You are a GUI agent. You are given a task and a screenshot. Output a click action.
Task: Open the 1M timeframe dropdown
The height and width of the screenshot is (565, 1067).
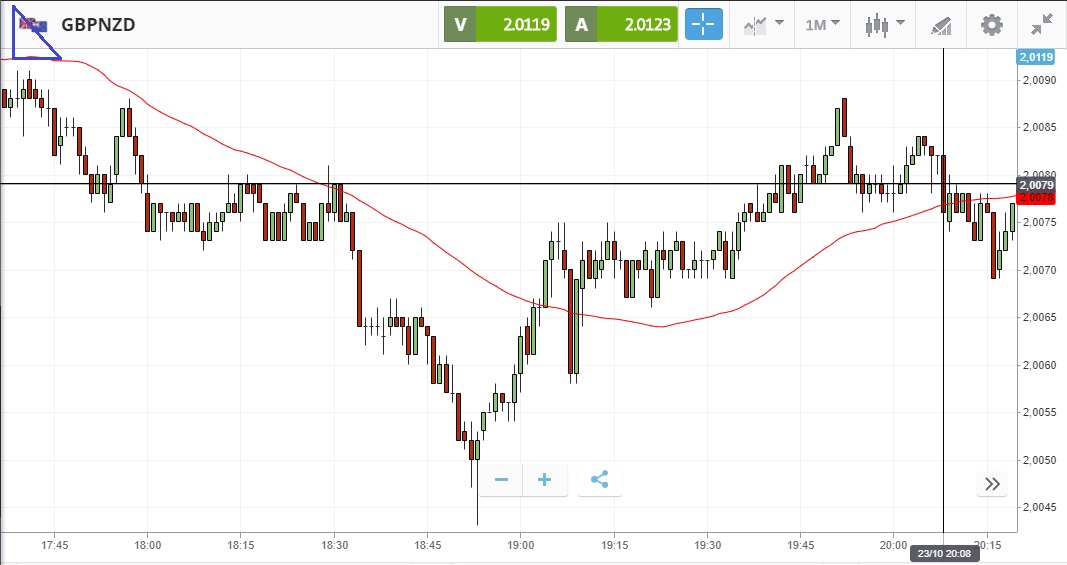point(822,25)
